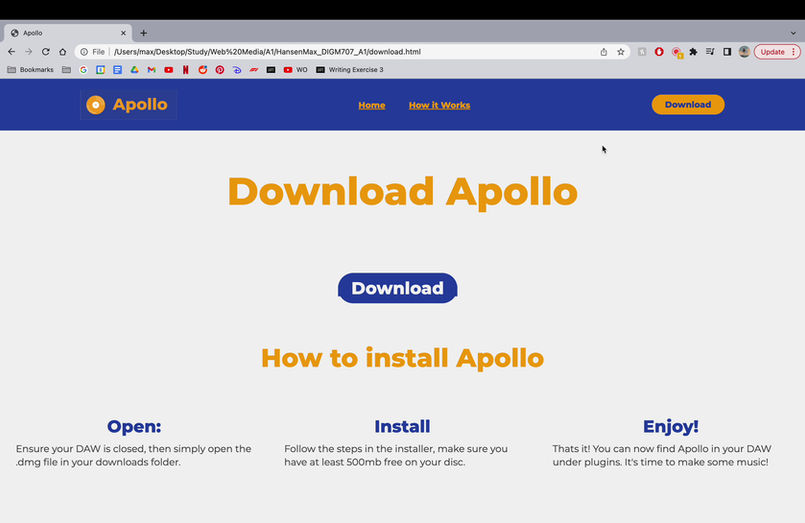Open the Google Docs bookmark
Image resolution: width=805 pixels, height=523 pixels.
point(118,70)
